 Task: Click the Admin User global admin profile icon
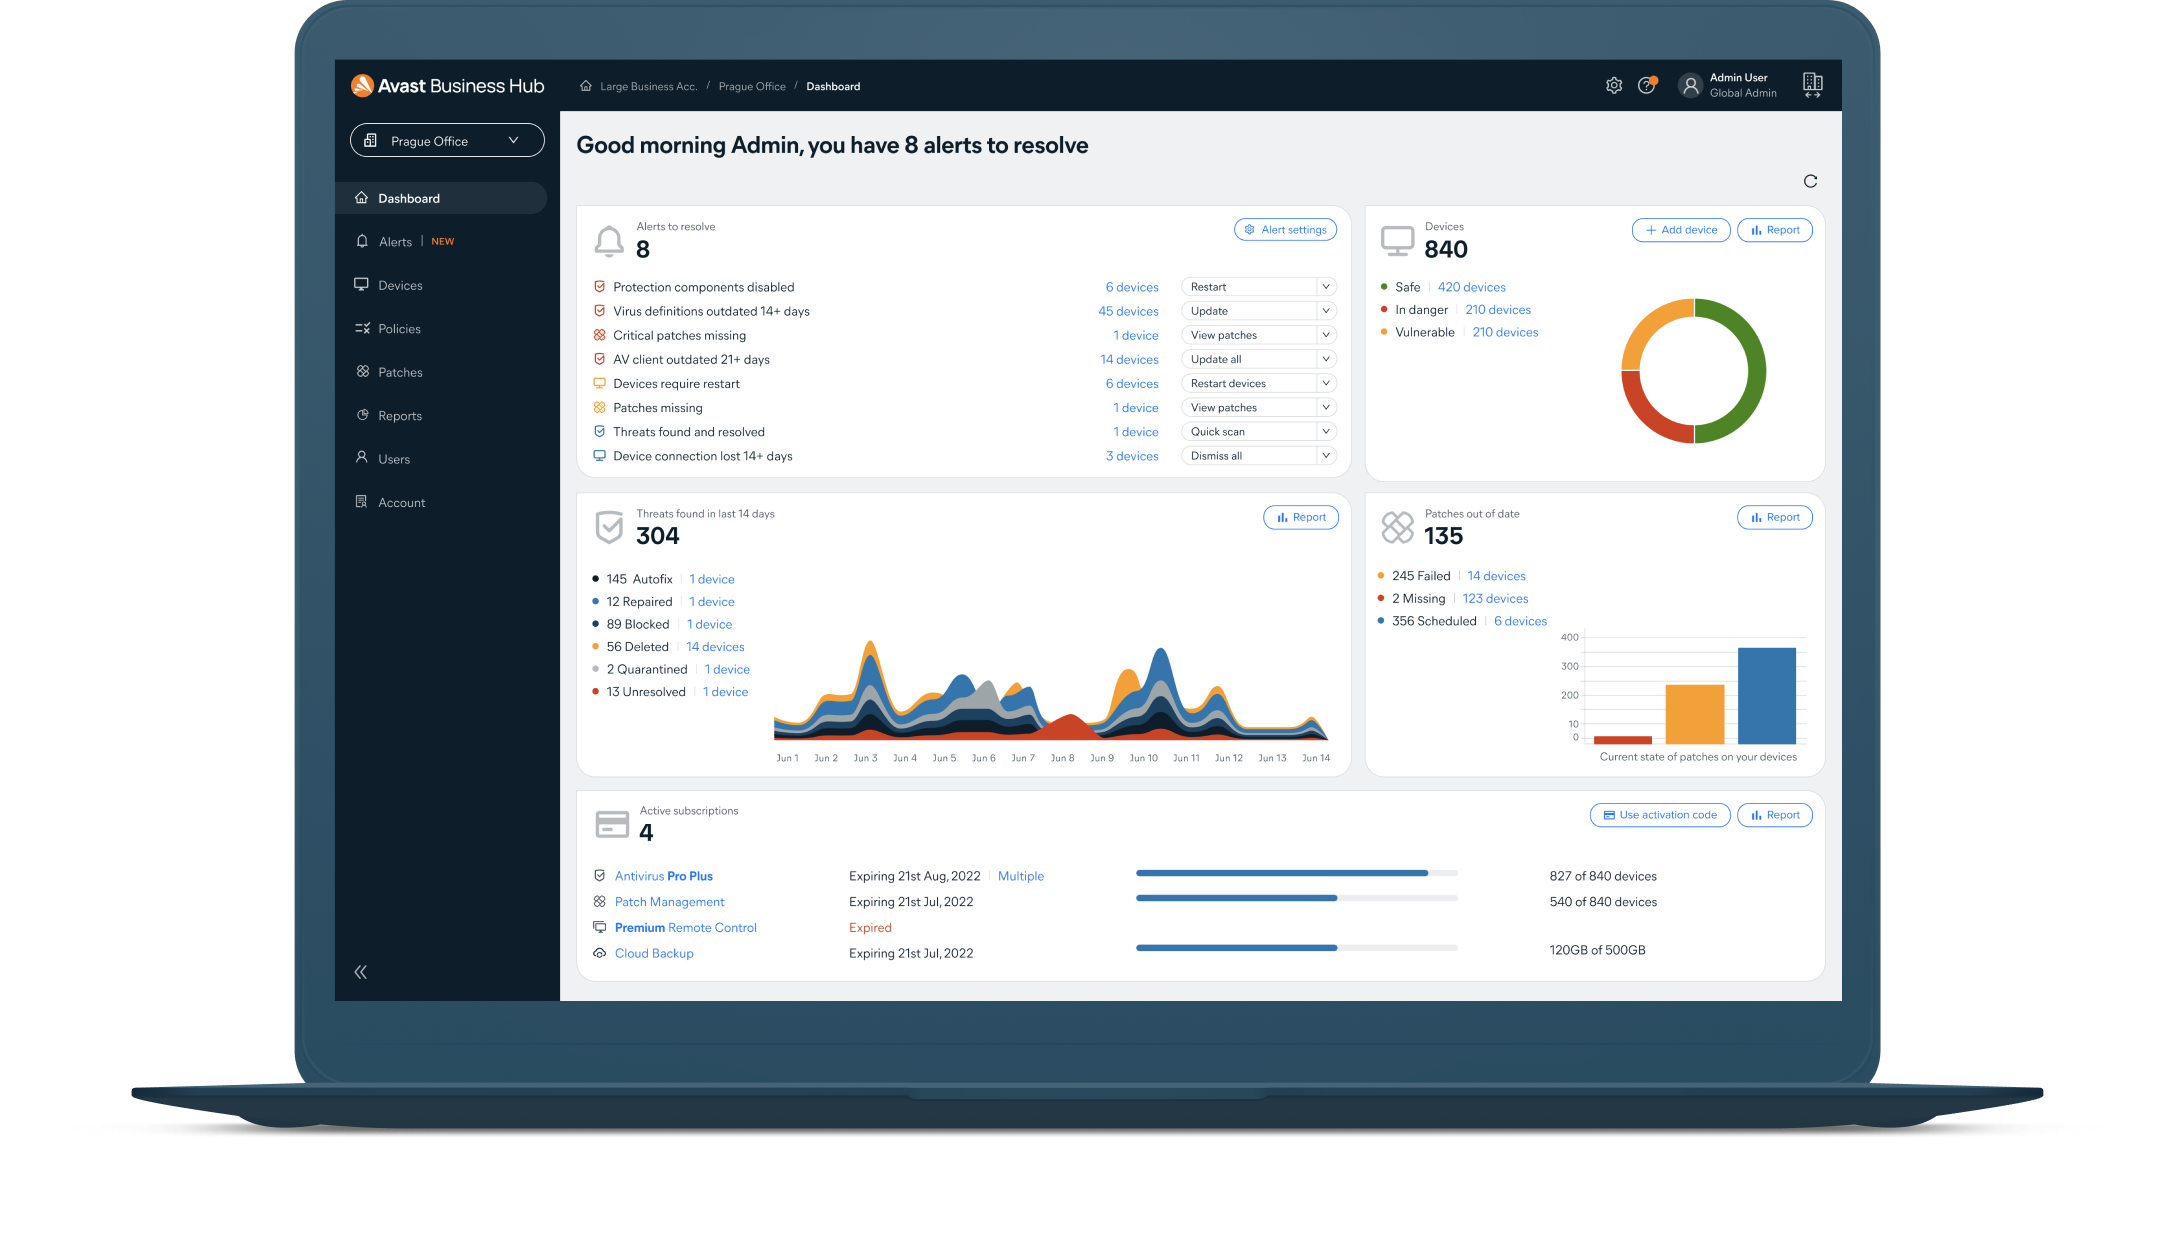click(x=1690, y=85)
